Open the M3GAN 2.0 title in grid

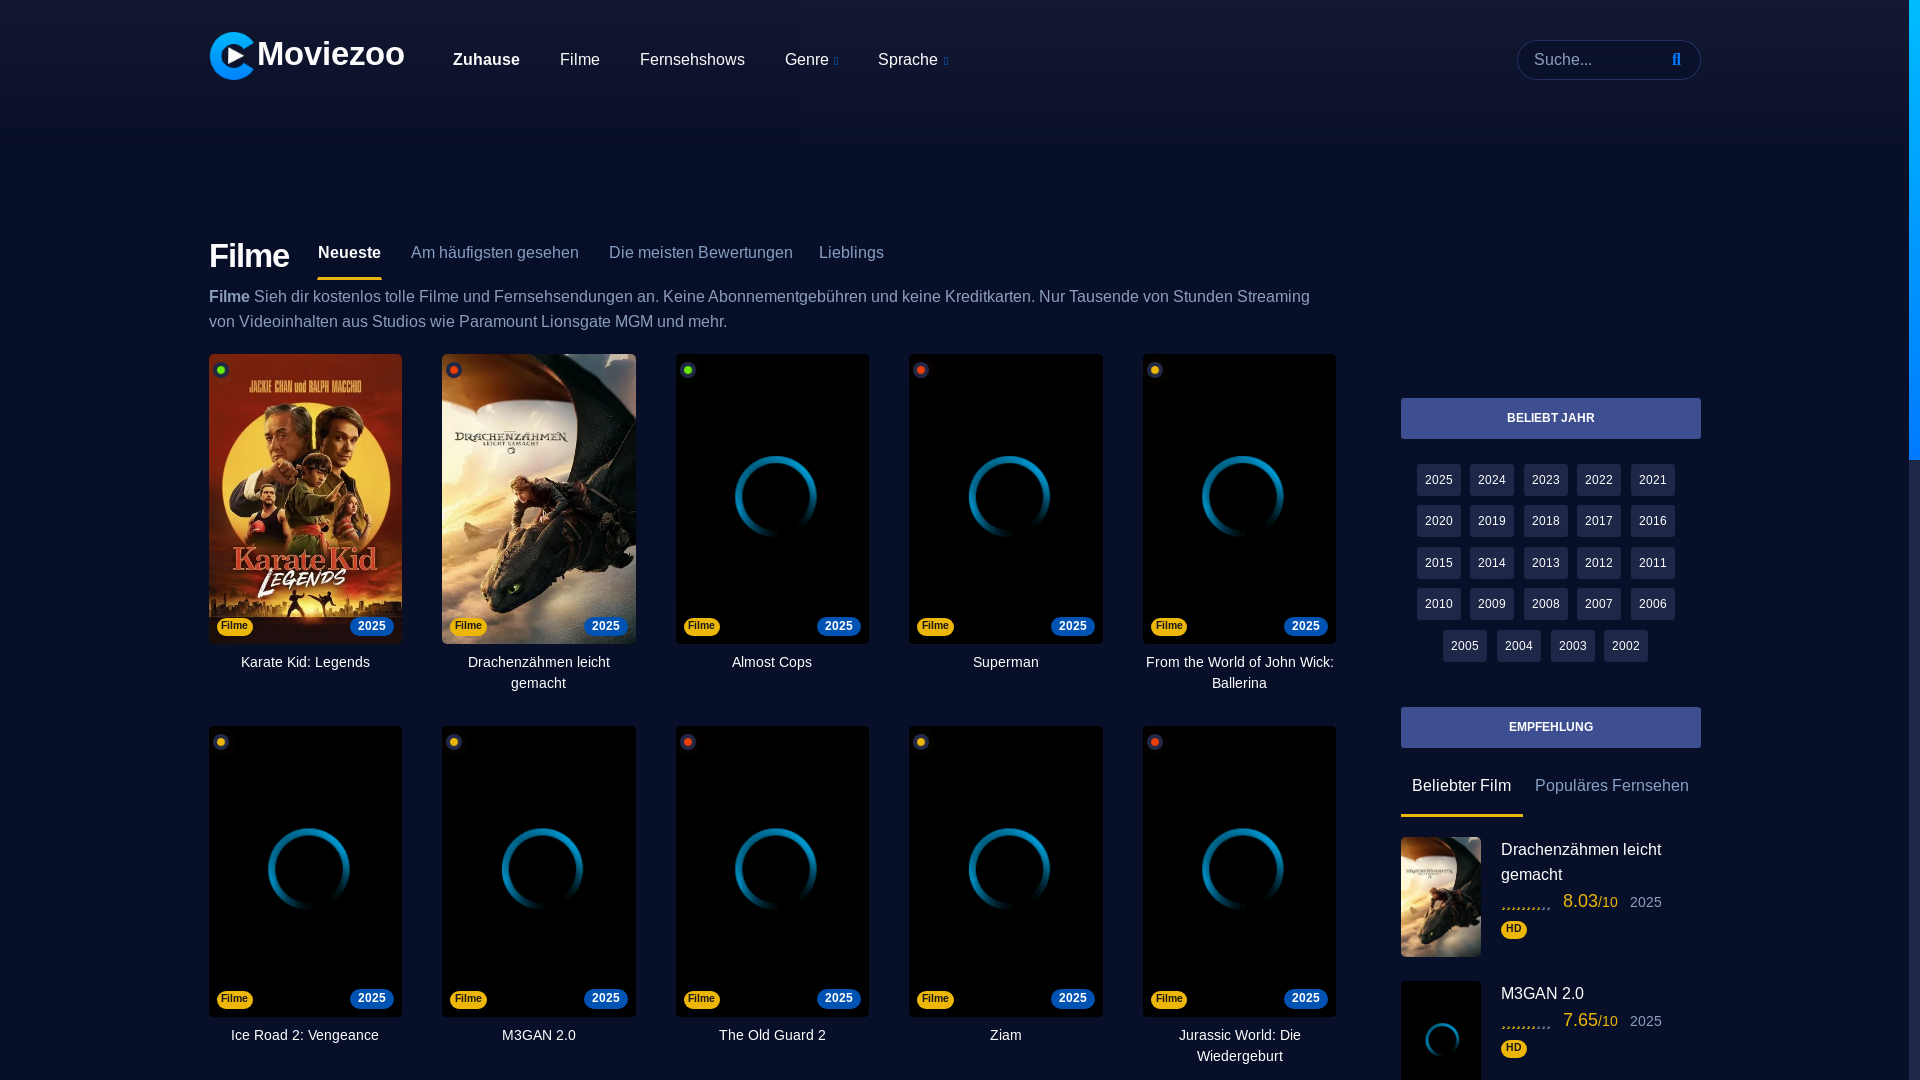(538, 1035)
